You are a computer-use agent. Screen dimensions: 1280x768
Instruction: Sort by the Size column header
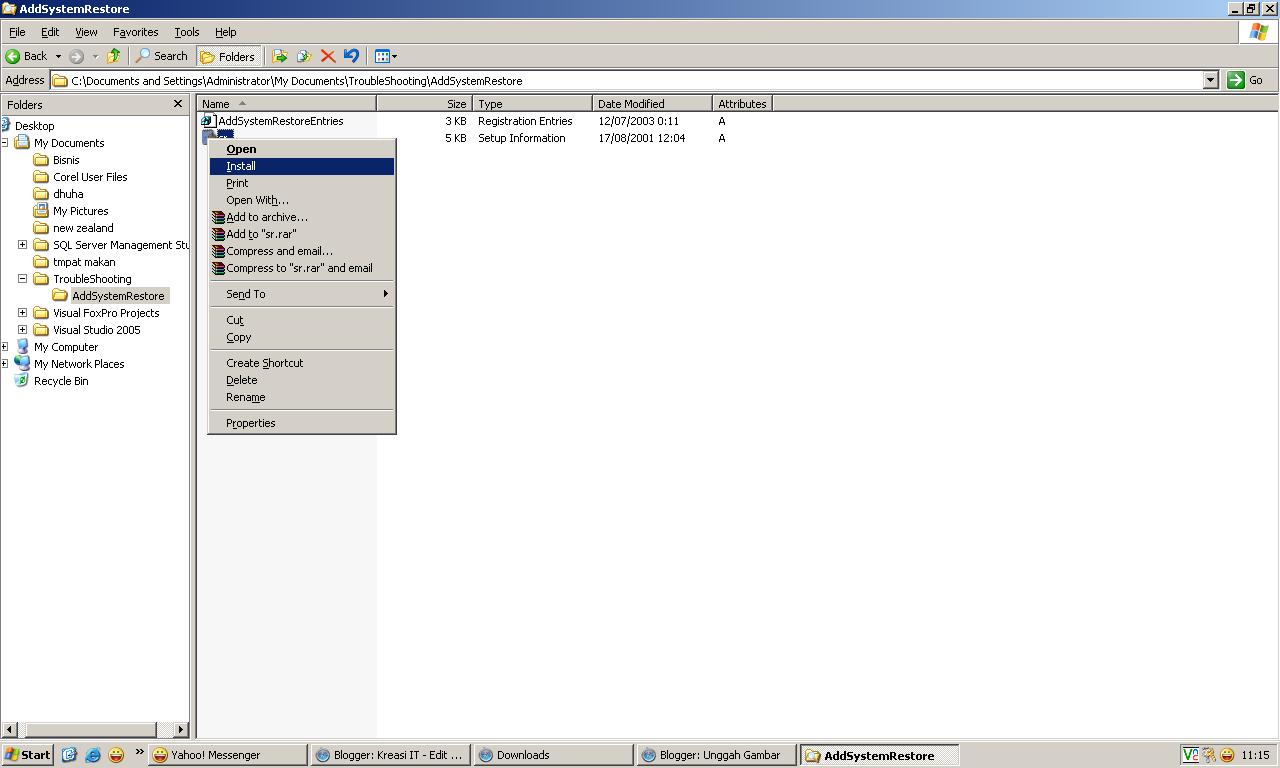pos(424,104)
